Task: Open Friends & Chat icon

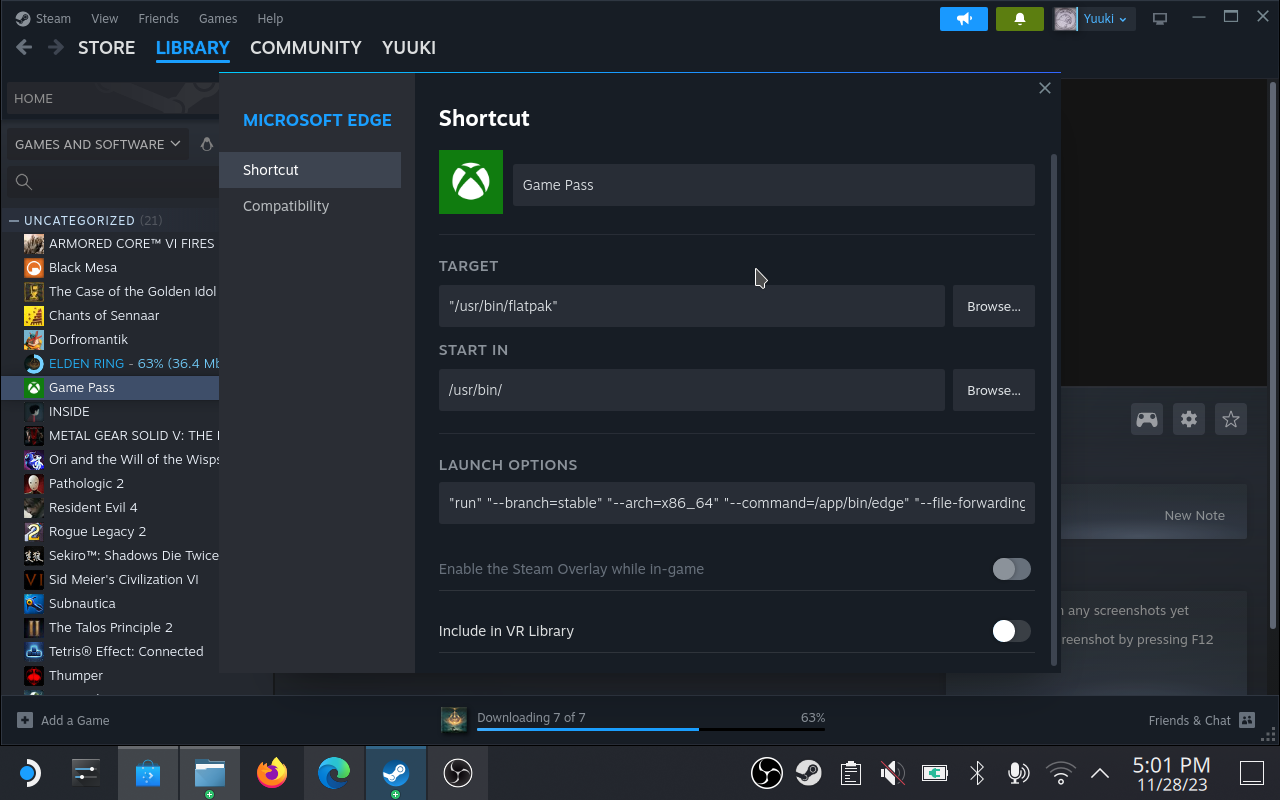Action: (x=1247, y=720)
